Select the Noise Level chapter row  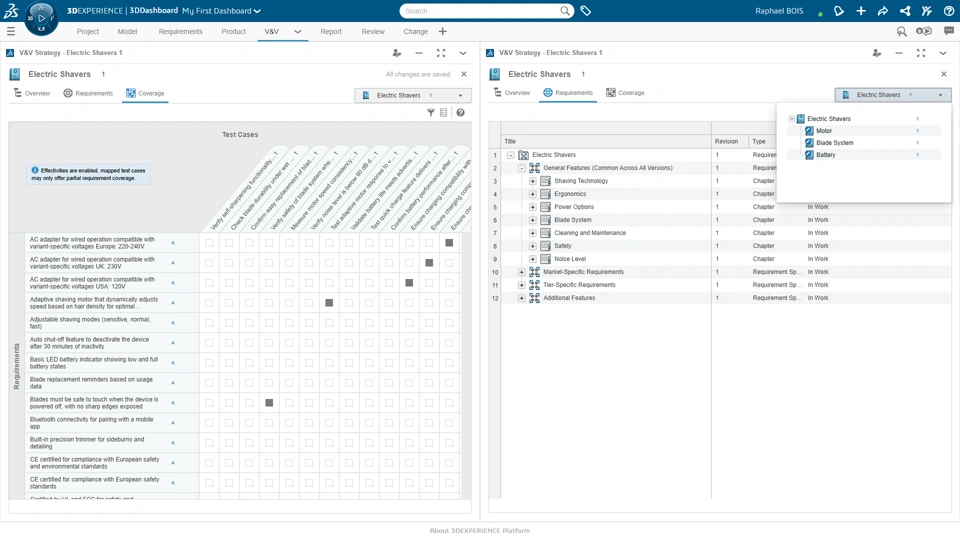point(570,259)
